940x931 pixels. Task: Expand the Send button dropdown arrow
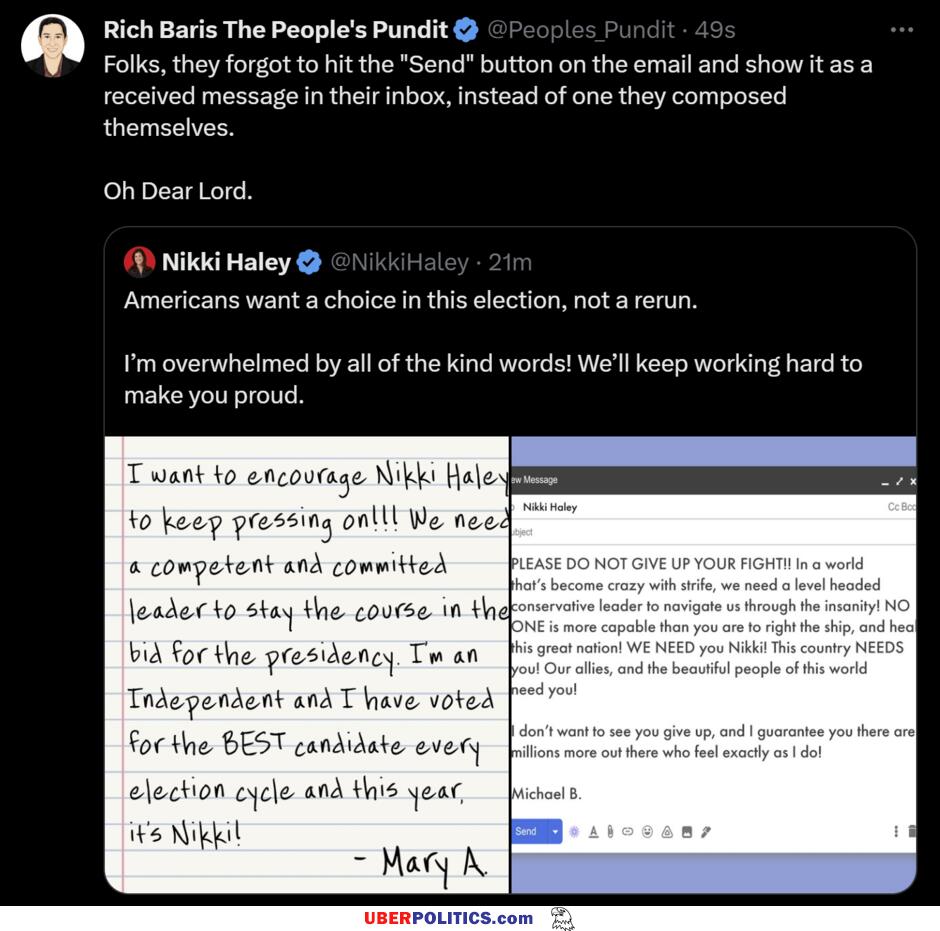[555, 831]
